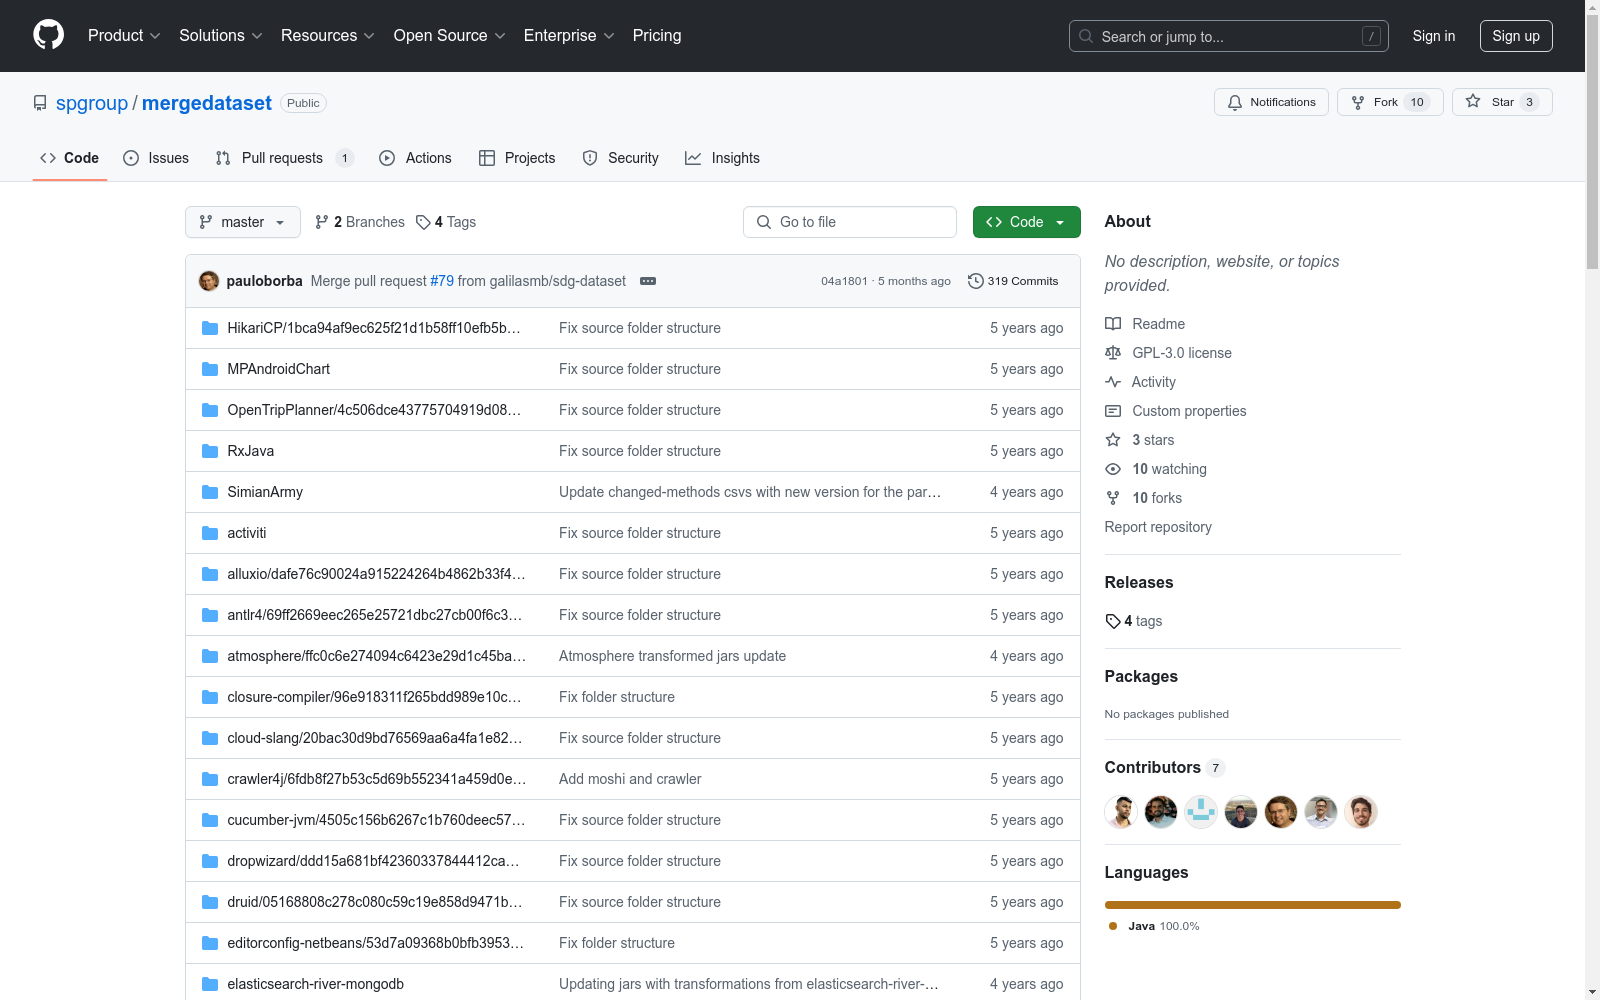Open the spgroup owner link
This screenshot has width=1600, height=1000.
92,103
